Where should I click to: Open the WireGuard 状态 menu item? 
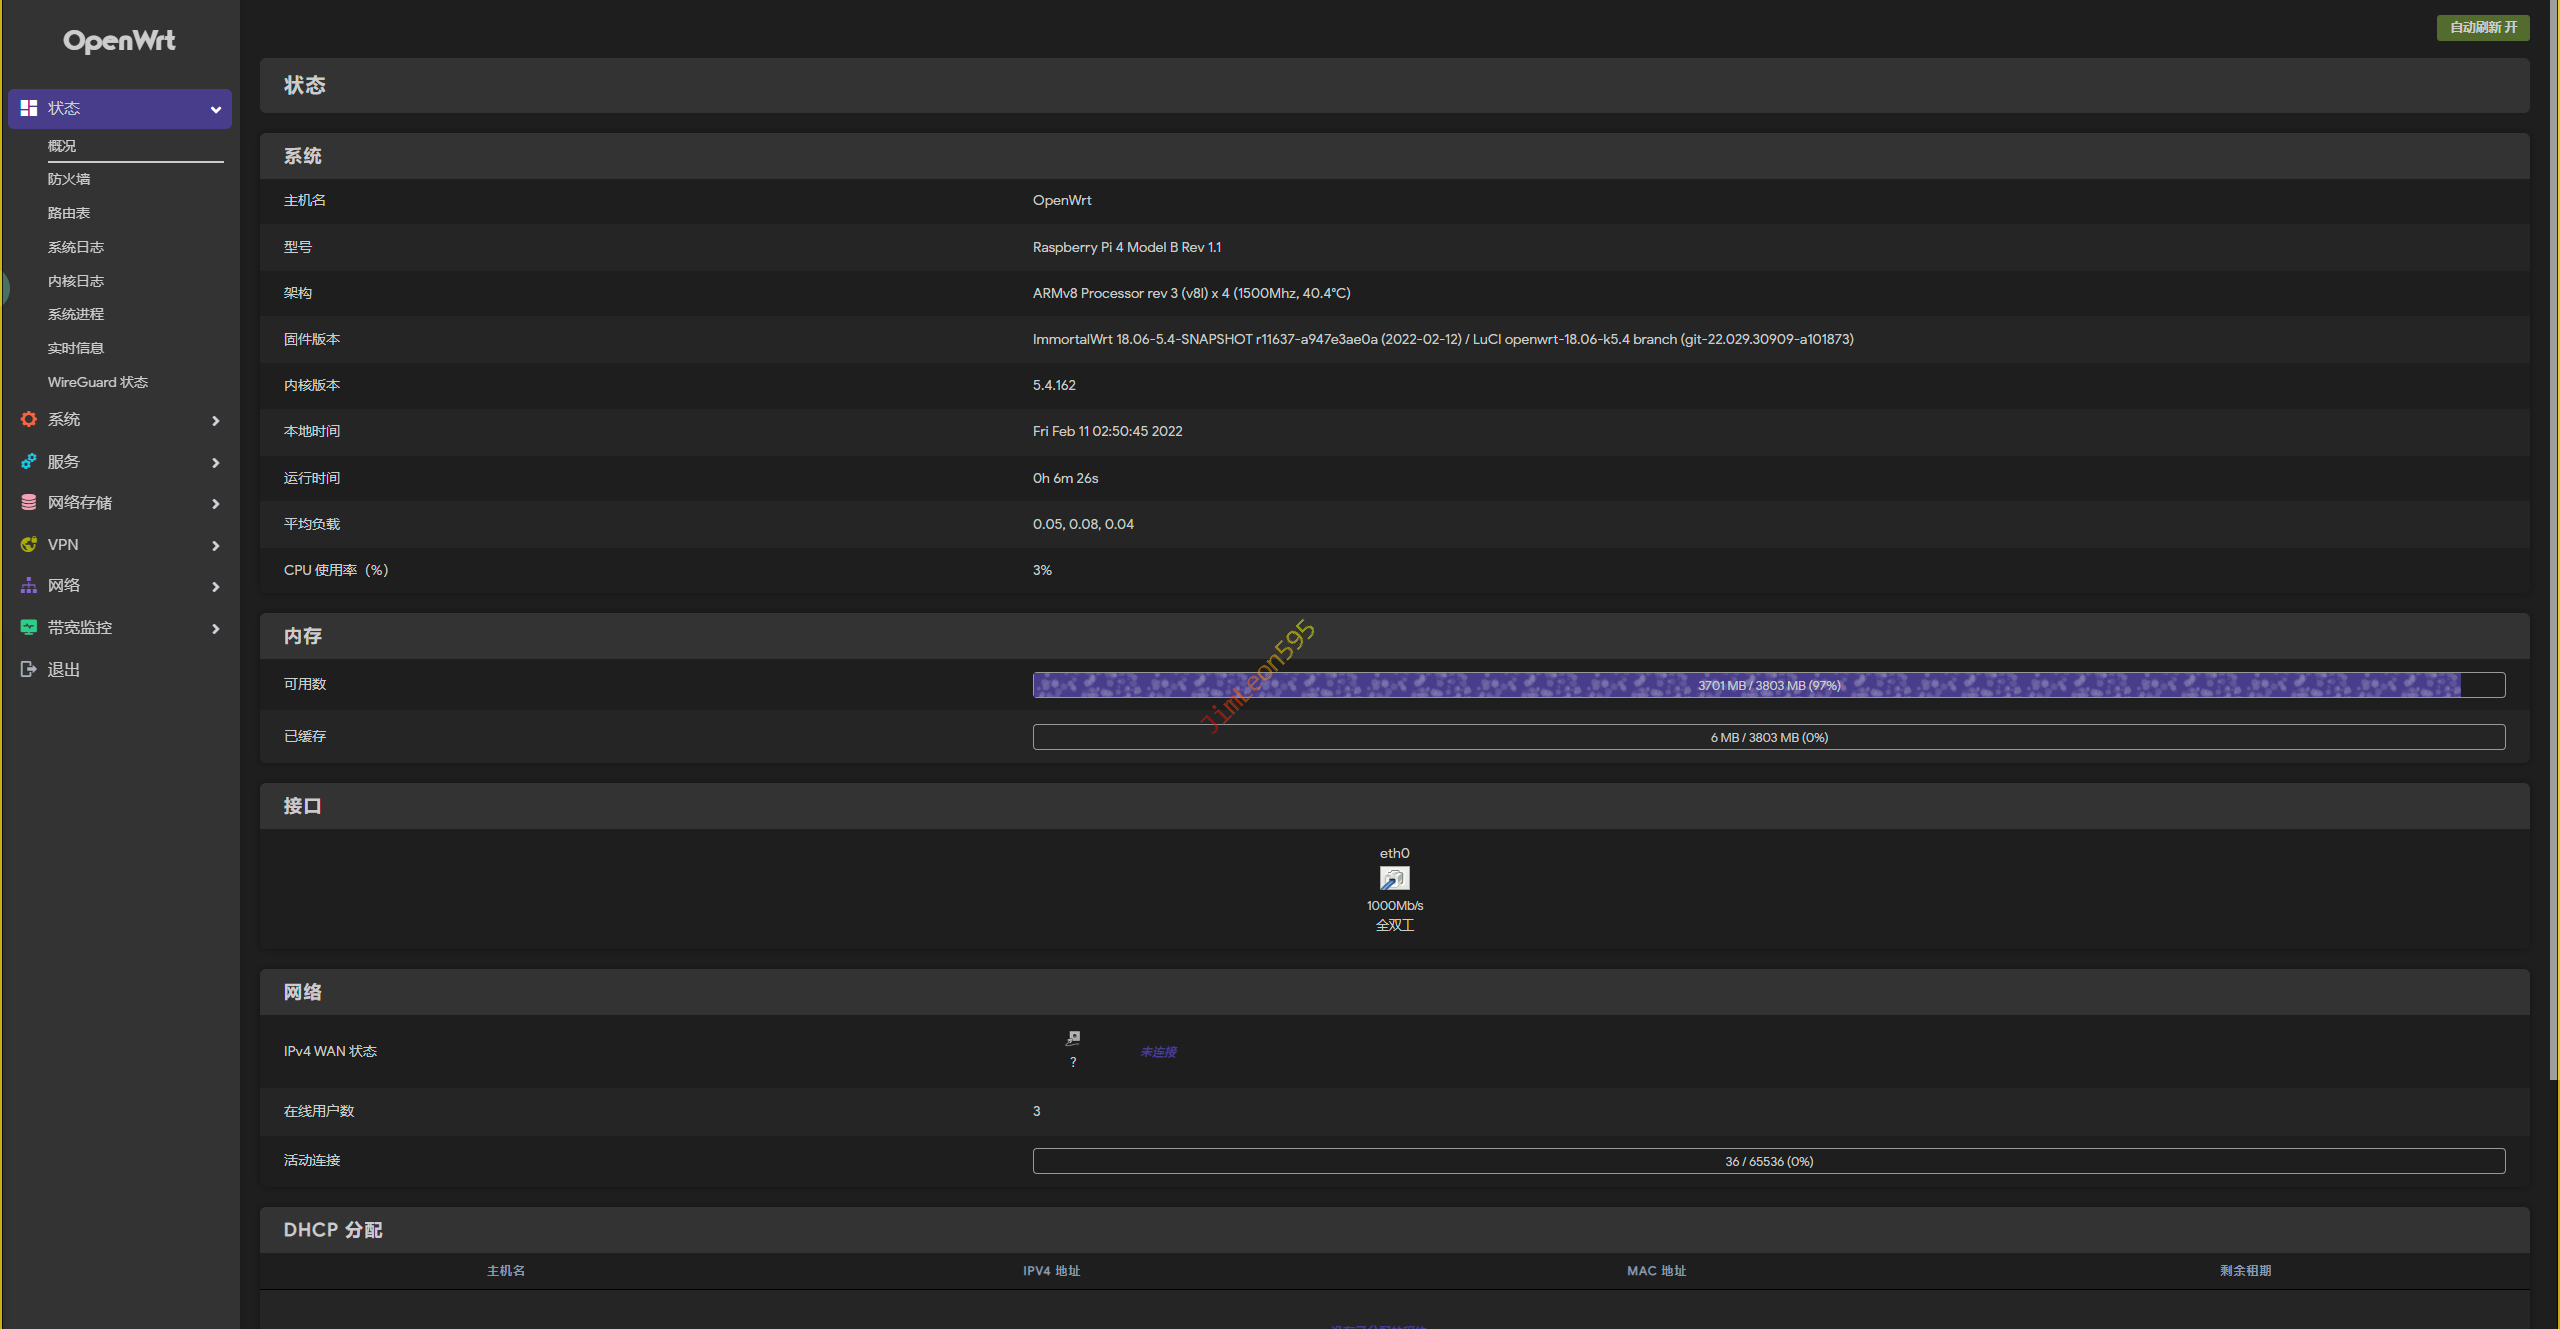98,382
